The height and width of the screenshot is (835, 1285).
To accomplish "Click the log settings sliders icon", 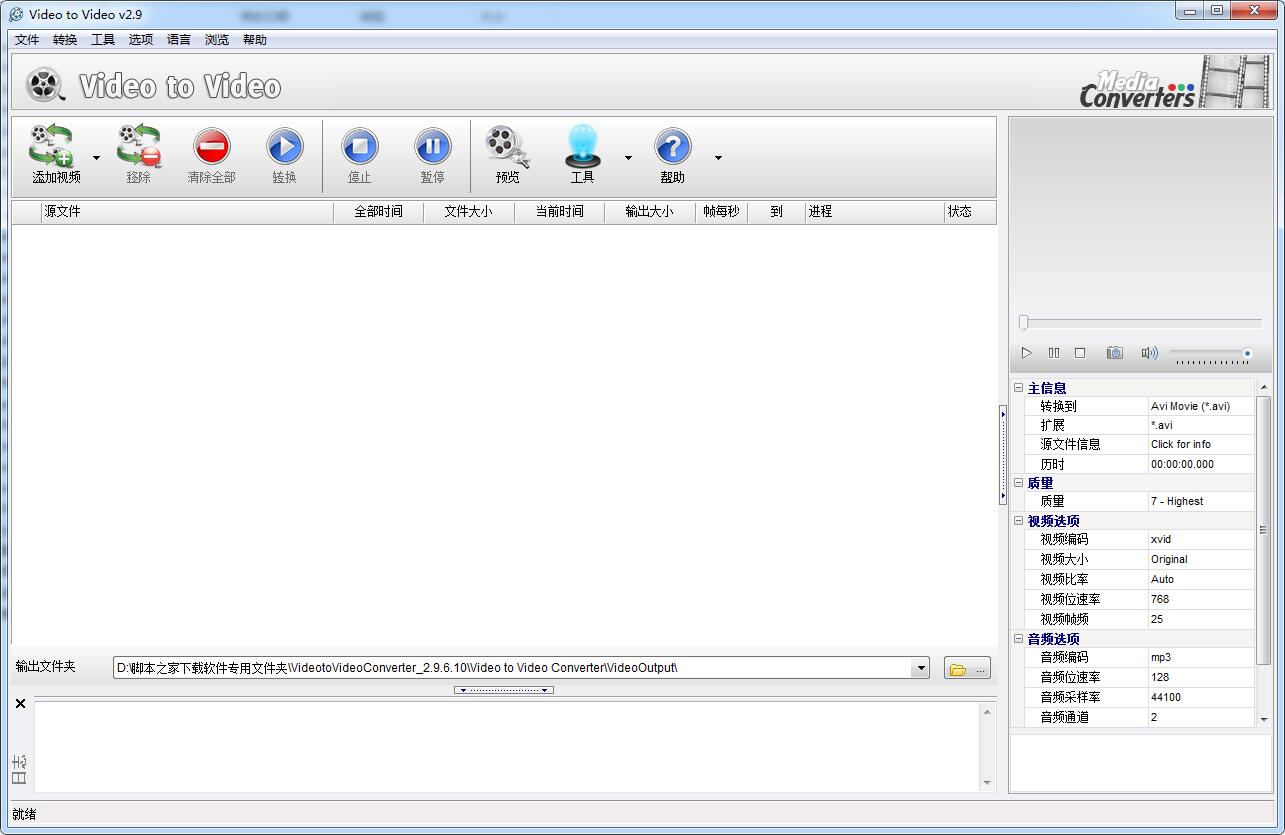I will [x=19, y=762].
